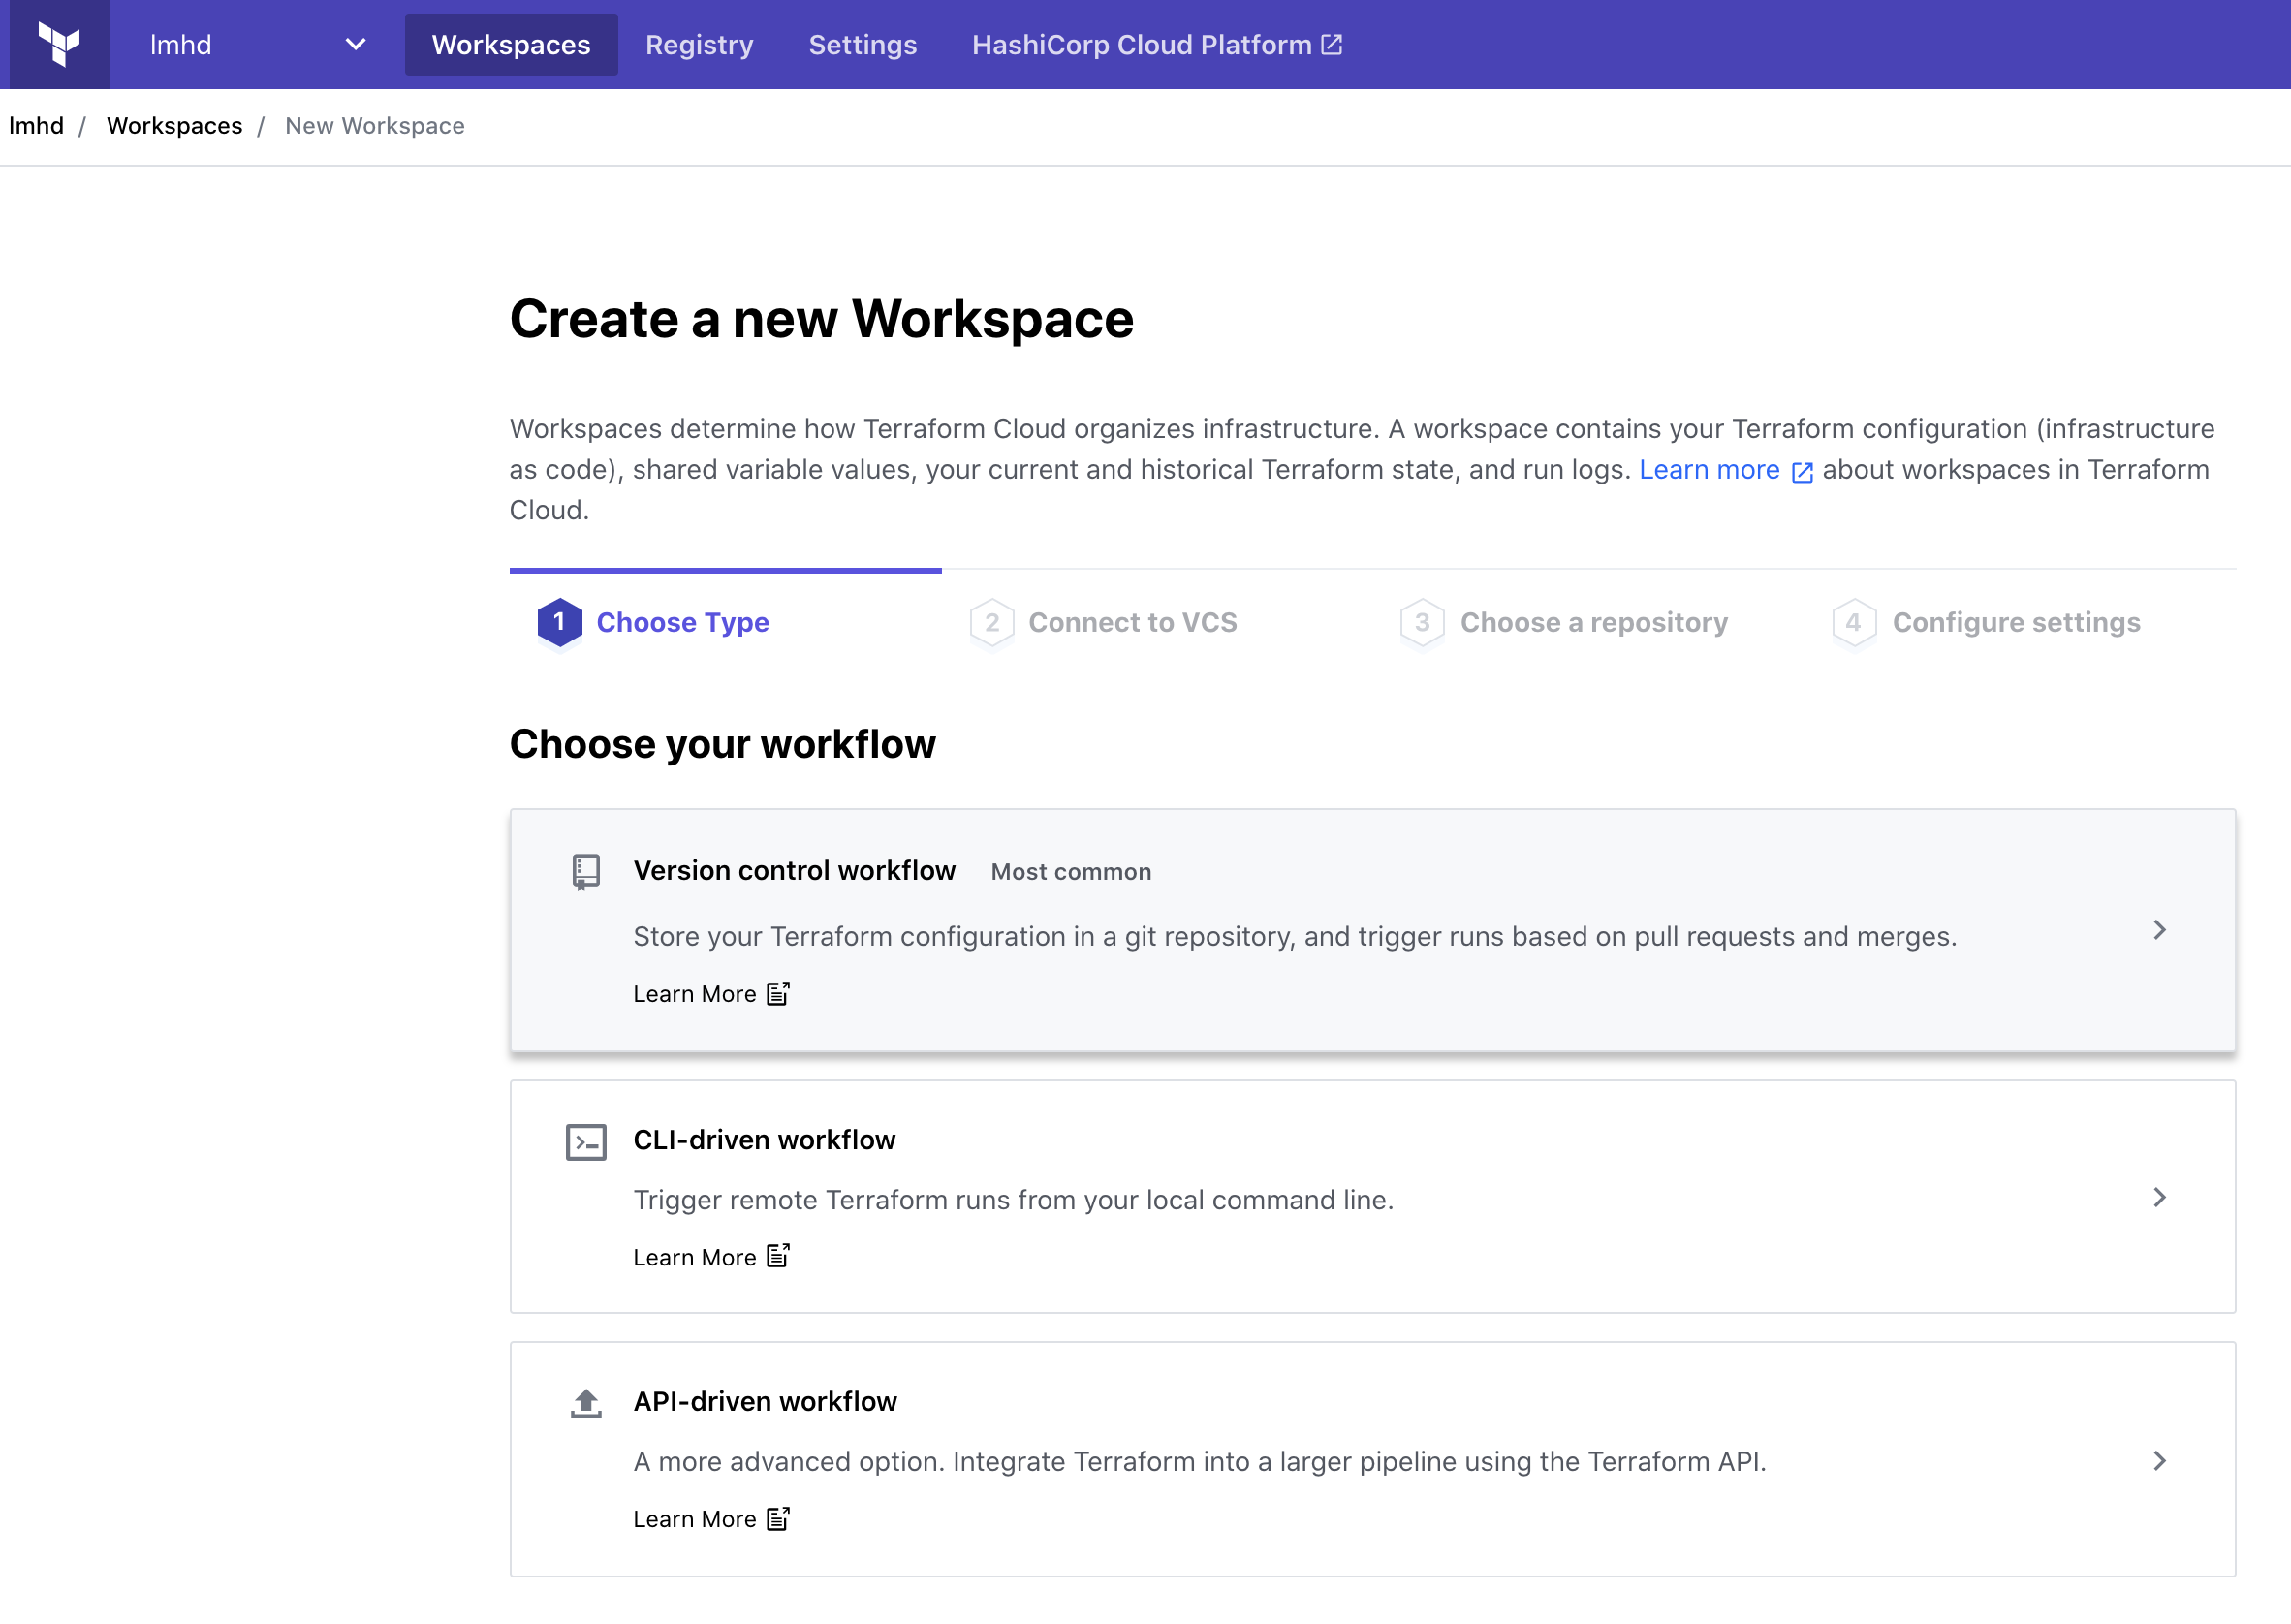
Task: Click the lmhd breadcrumb item
Action: [36, 125]
